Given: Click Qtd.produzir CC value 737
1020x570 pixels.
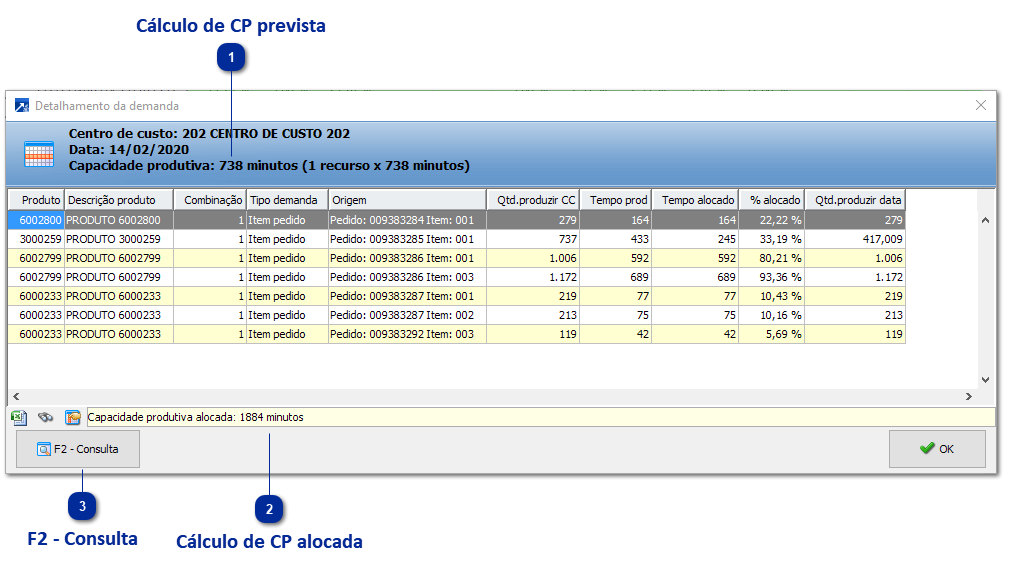Looking at the screenshot, I should [x=533, y=239].
